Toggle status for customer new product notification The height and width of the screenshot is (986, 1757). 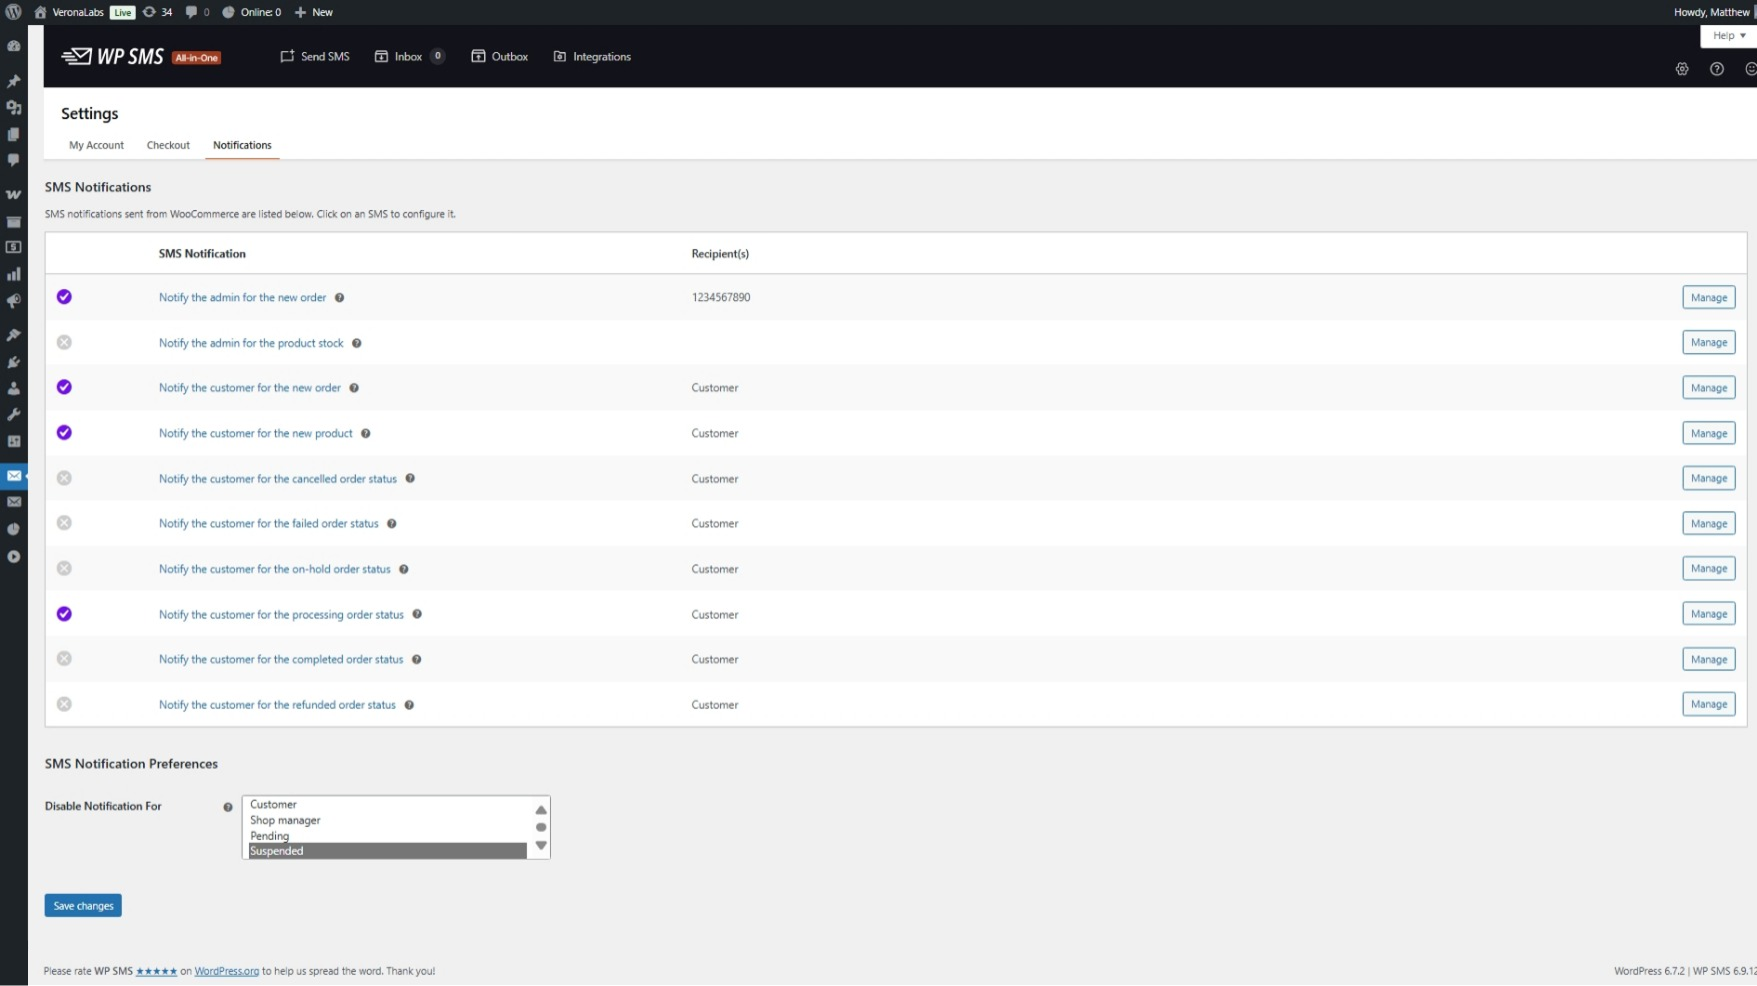click(64, 433)
